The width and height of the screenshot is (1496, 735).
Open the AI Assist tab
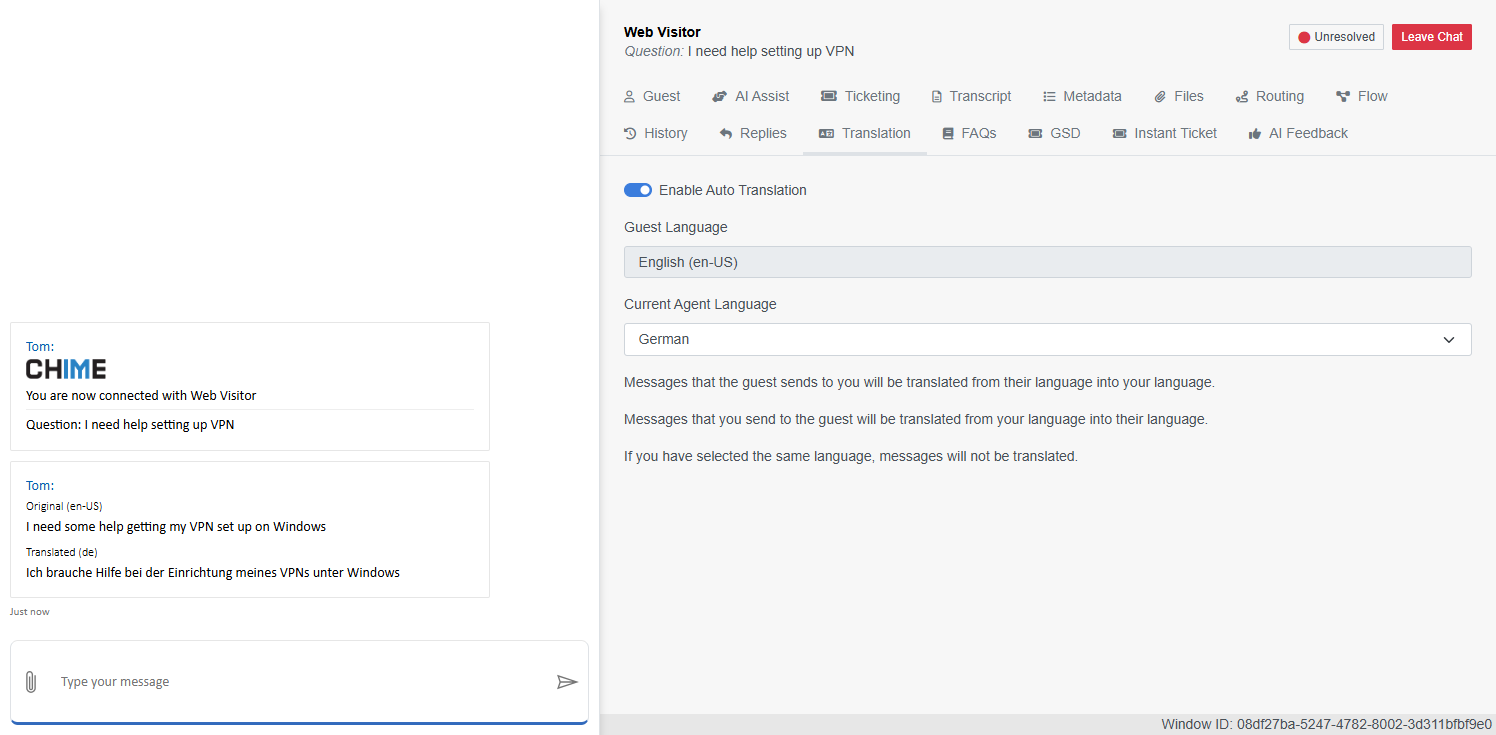tap(750, 97)
